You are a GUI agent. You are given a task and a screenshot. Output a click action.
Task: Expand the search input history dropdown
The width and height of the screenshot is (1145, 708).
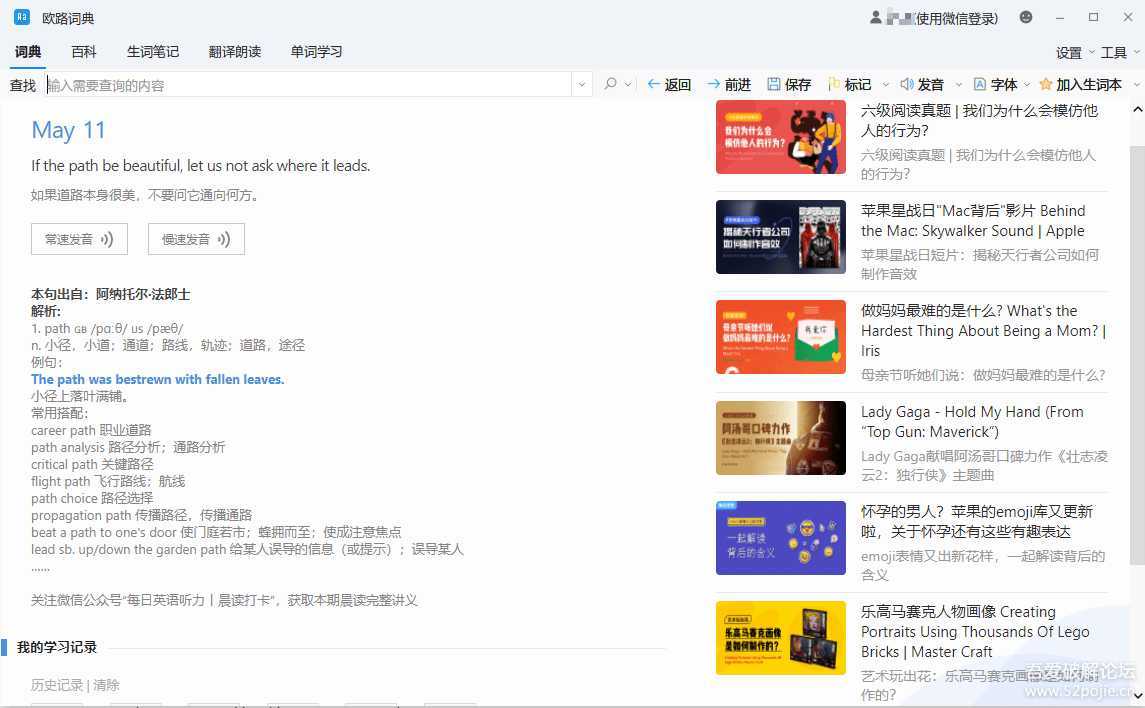[582, 85]
